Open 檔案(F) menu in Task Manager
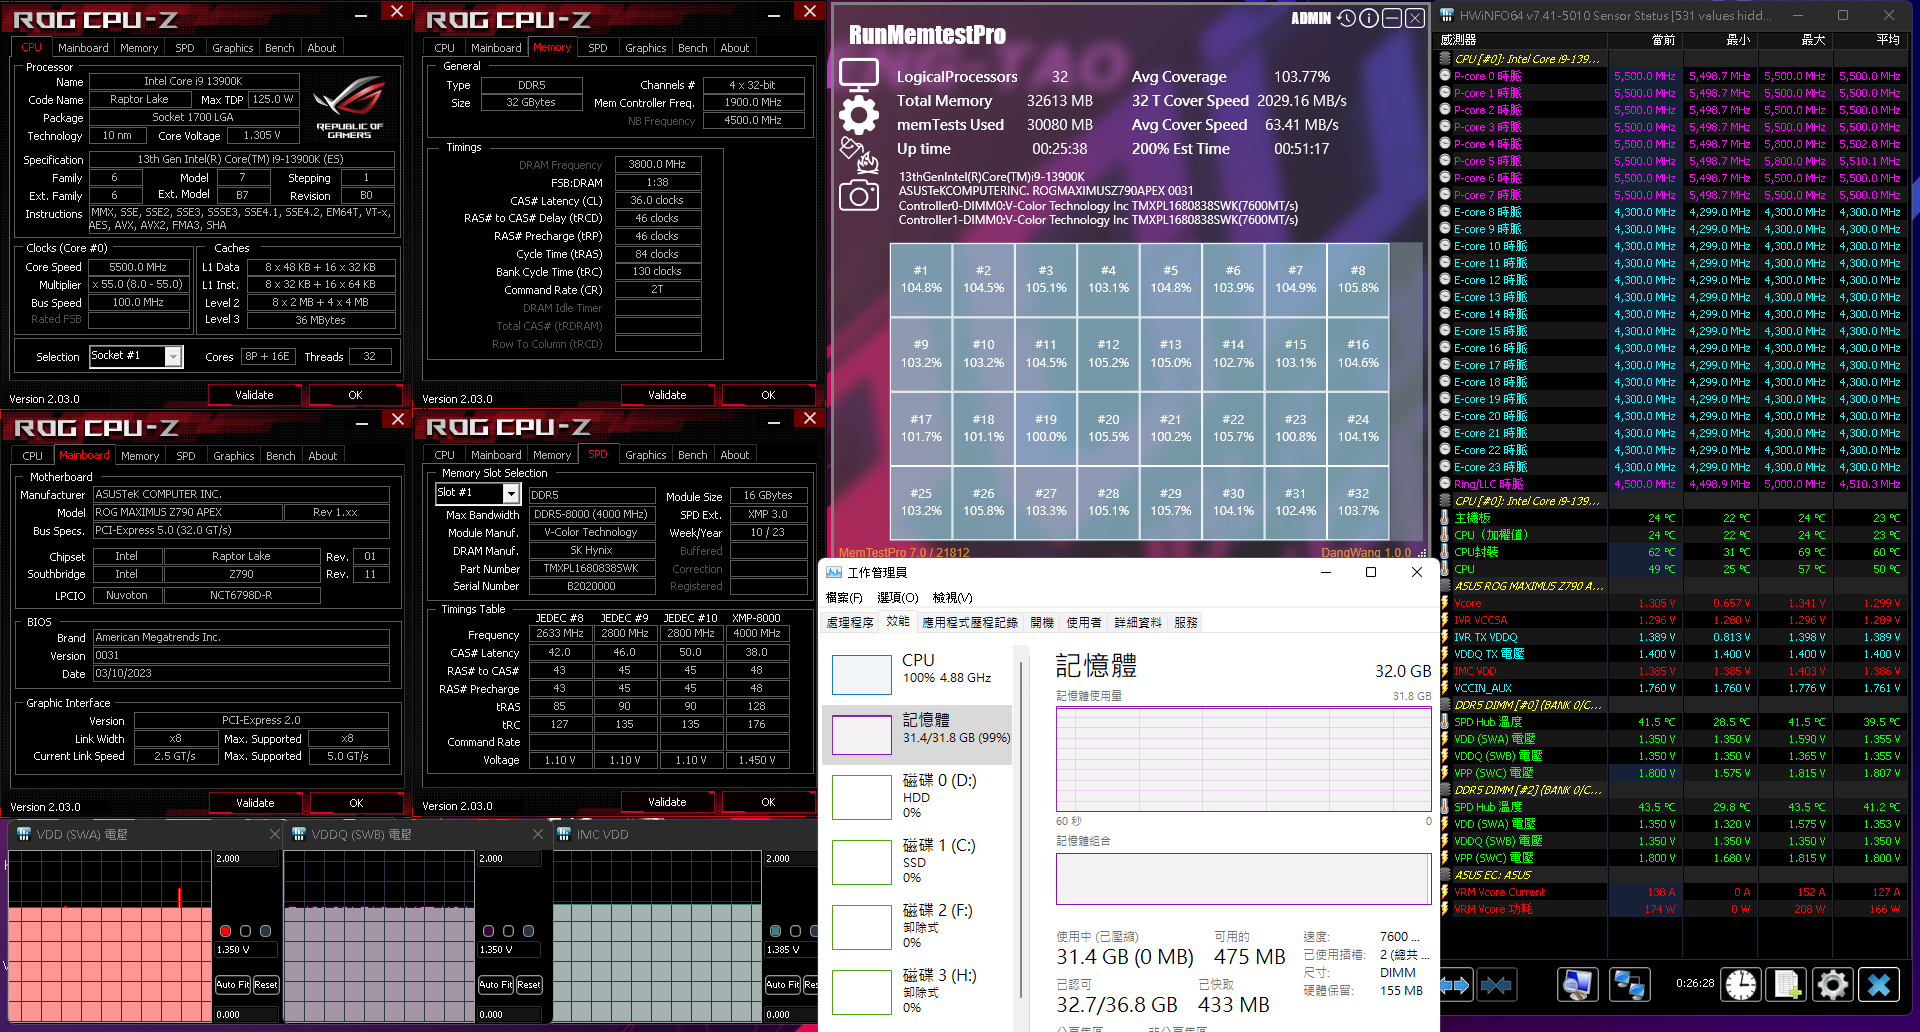This screenshot has width=1920, height=1032. 844,597
